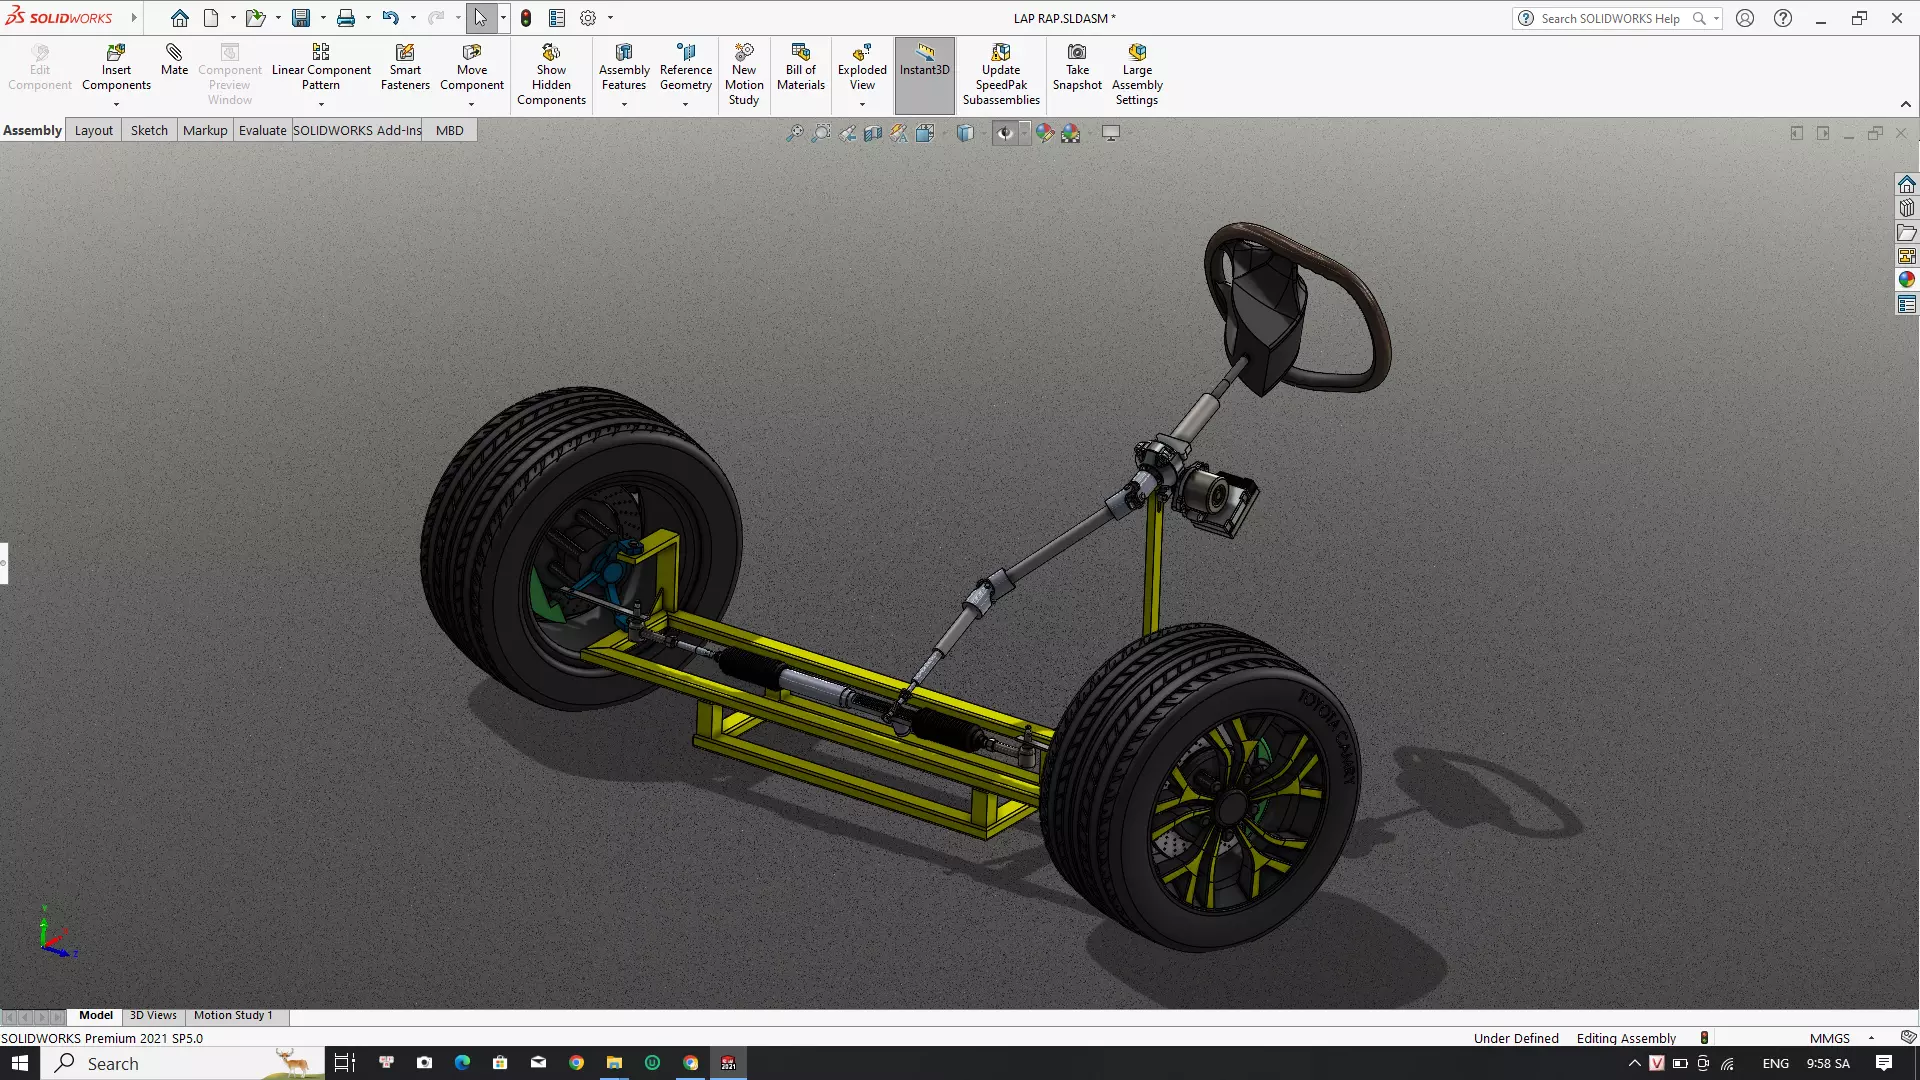Click Zoom to Area icon
Screen dimensions: 1920x1080
[x=821, y=133]
